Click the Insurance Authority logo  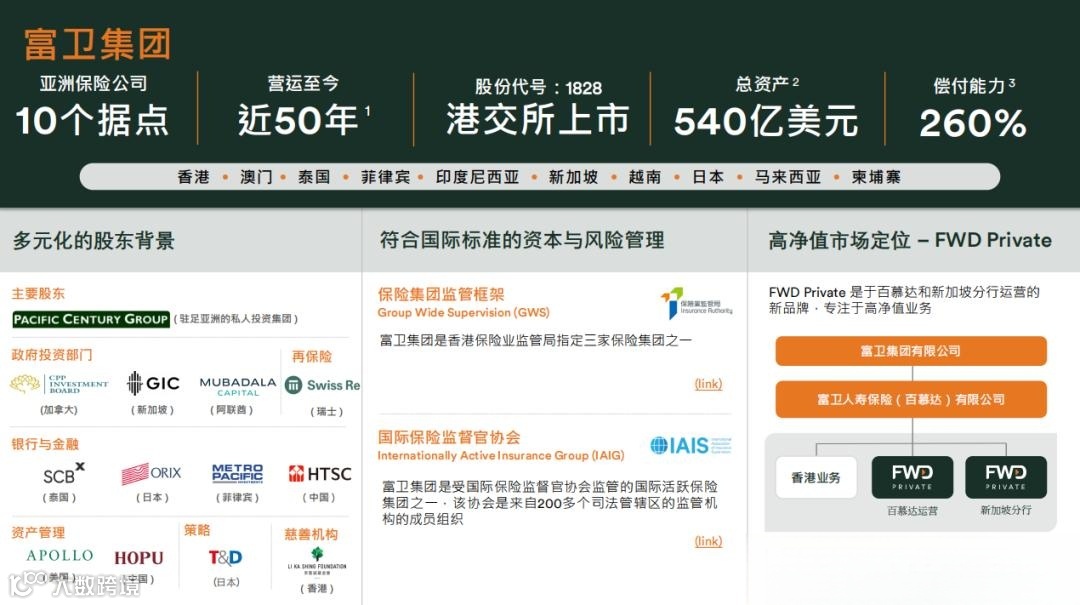tap(696, 304)
